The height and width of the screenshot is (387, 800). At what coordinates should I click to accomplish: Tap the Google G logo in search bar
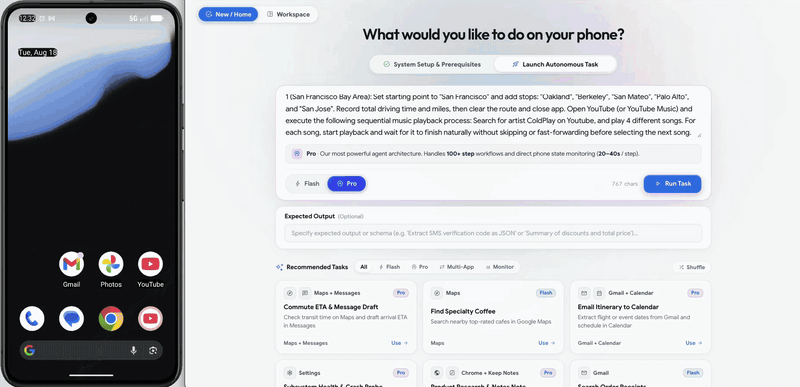coord(30,350)
